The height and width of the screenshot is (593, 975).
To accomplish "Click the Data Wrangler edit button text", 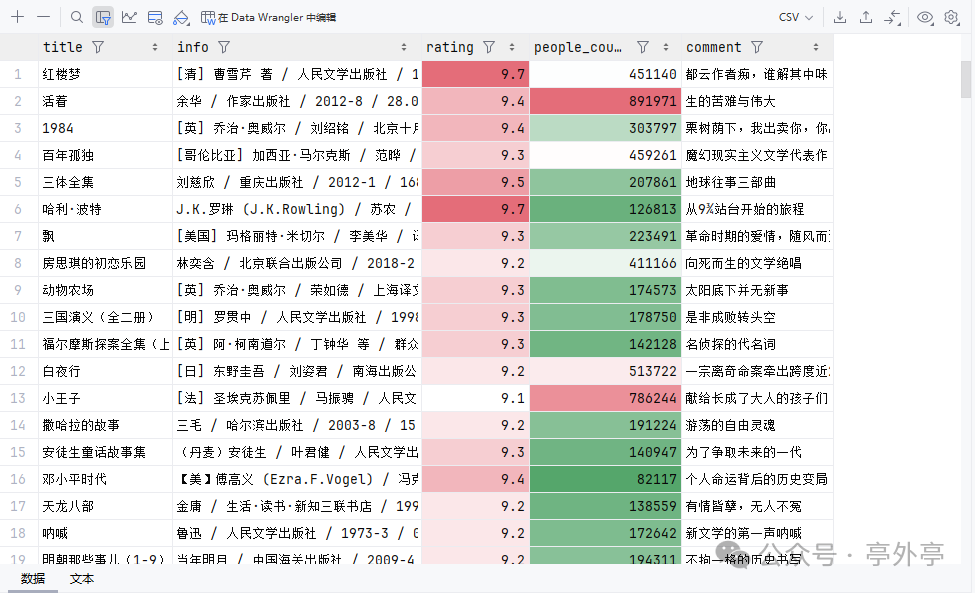I will (x=277, y=17).
